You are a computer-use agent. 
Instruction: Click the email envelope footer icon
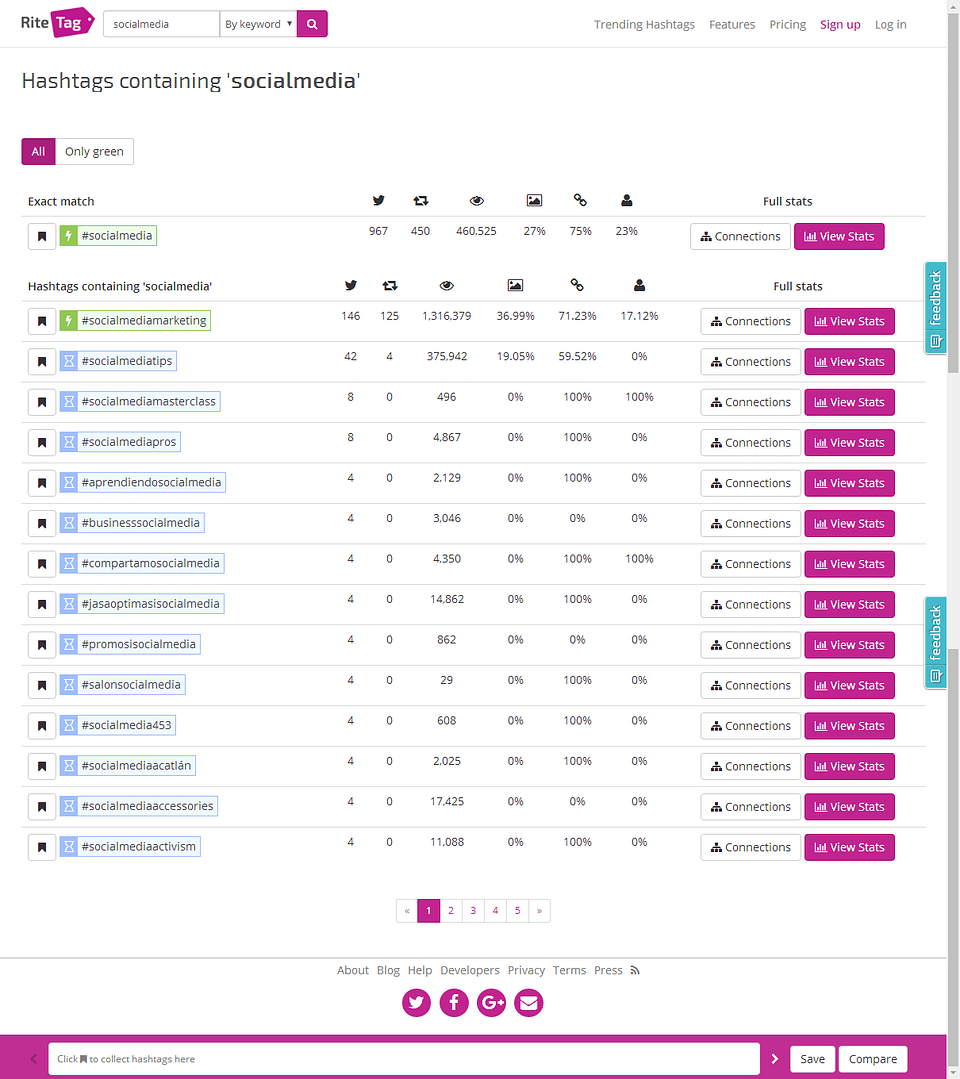[529, 1002]
